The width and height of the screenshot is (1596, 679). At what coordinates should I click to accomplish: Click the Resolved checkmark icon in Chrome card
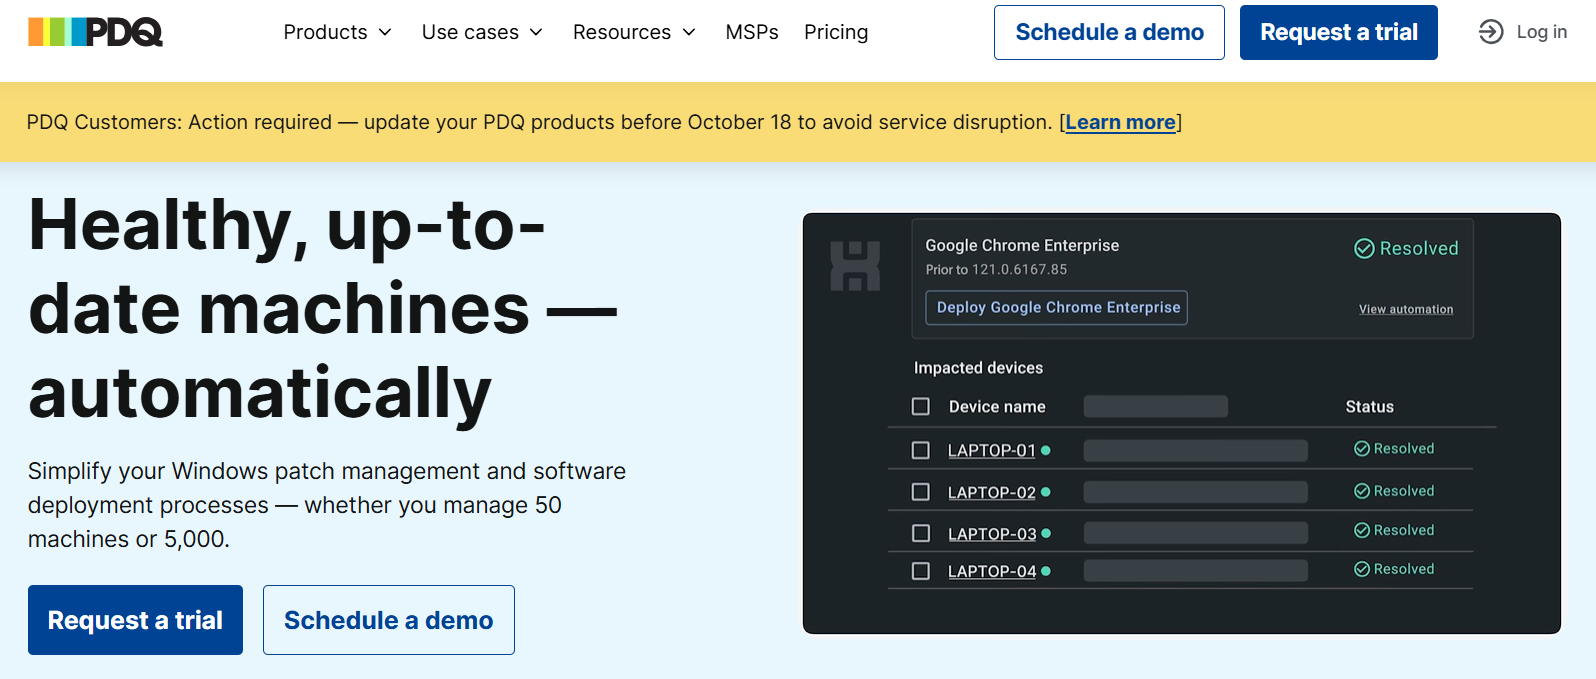point(1364,248)
